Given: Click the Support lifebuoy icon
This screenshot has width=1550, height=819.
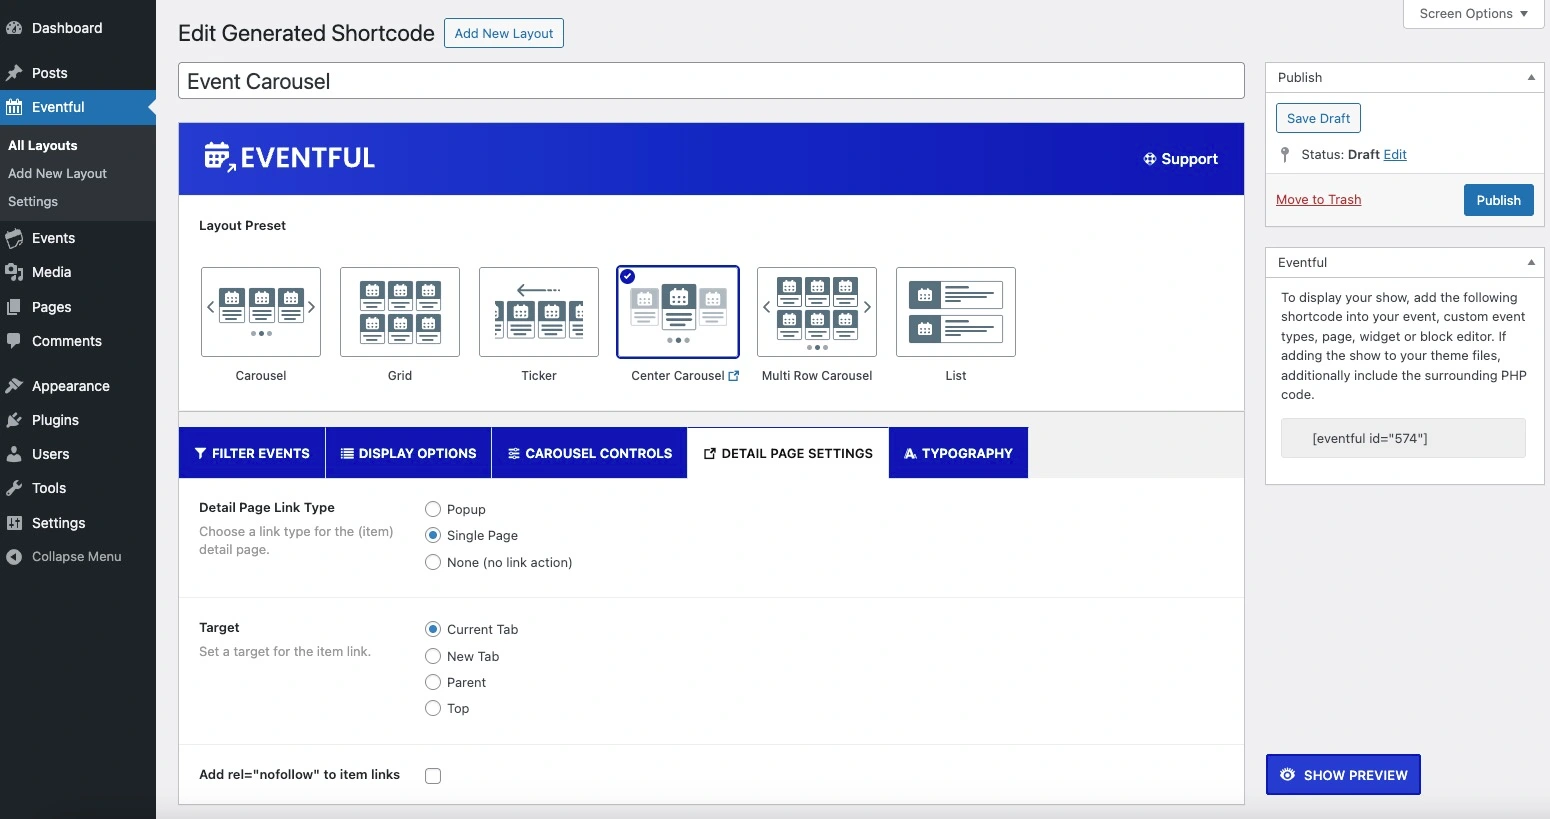Looking at the screenshot, I should tap(1150, 159).
